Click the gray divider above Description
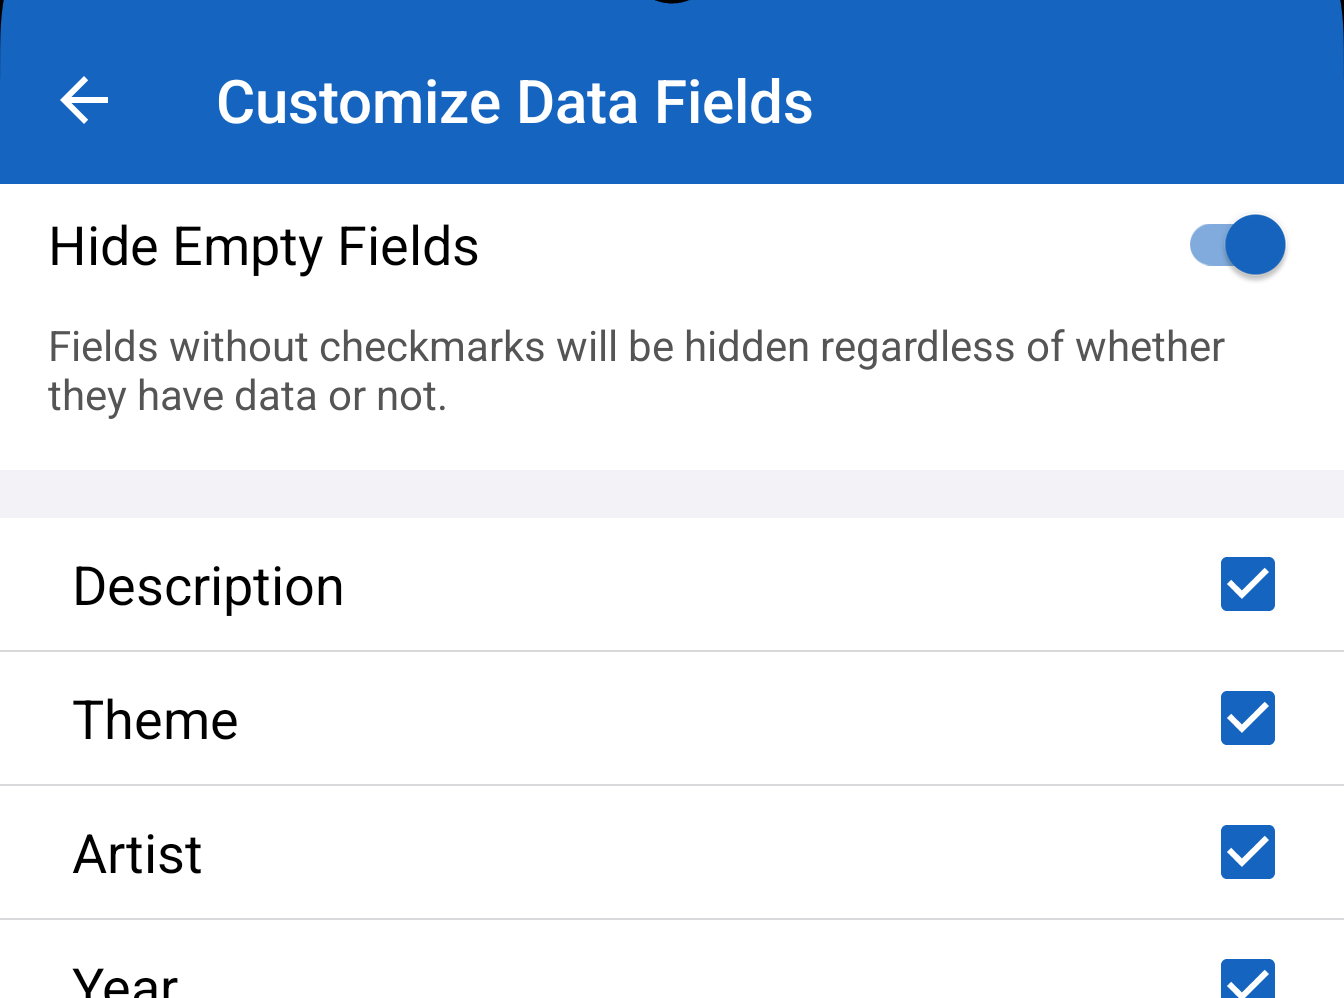This screenshot has height=998, width=1344. tap(672, 494)
